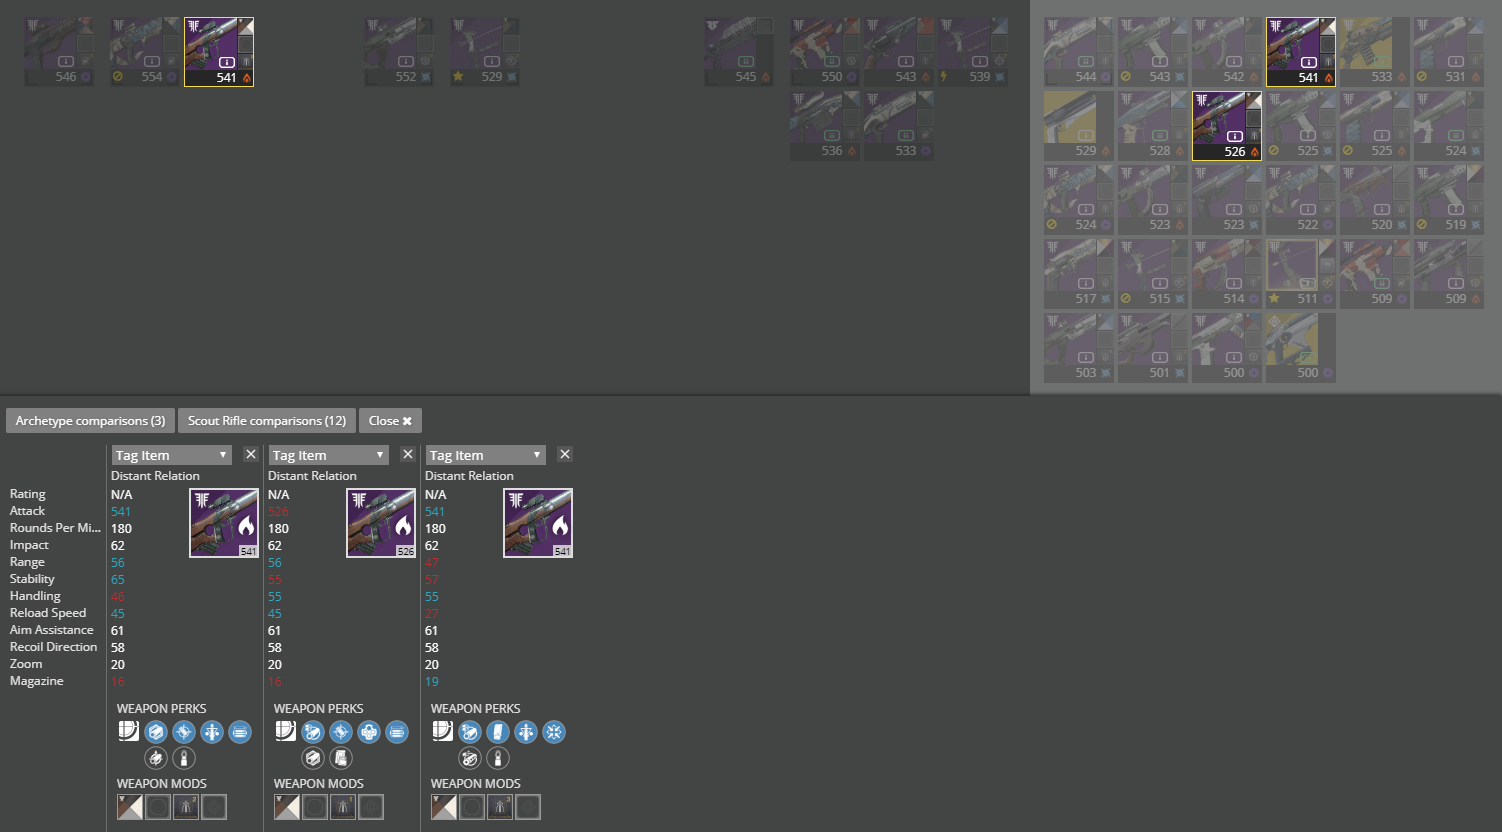Open Tag Item dropdown in third compare column
This screenshot has height=832, width=1502.
[x=486, y=455]
